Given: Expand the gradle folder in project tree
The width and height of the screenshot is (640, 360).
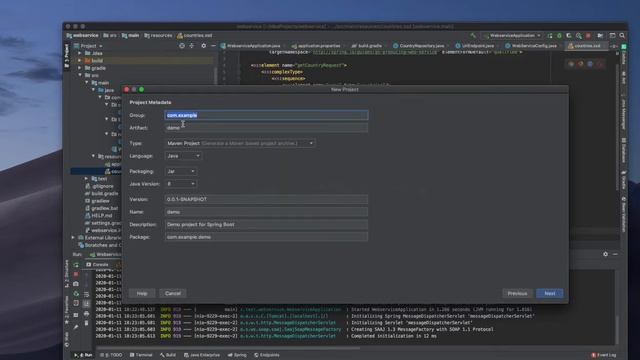Looking at the screenshot, I should tap(80, 68).
